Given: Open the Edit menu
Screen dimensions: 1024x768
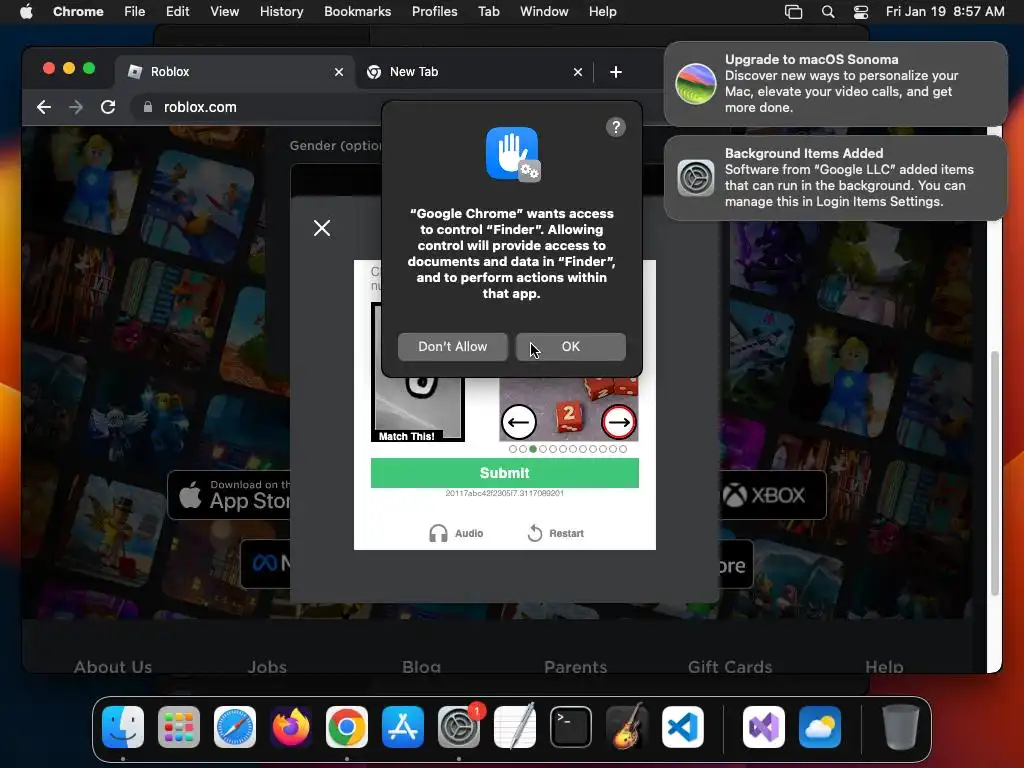Looking at the screenshot, I should (x=177, y=12).
